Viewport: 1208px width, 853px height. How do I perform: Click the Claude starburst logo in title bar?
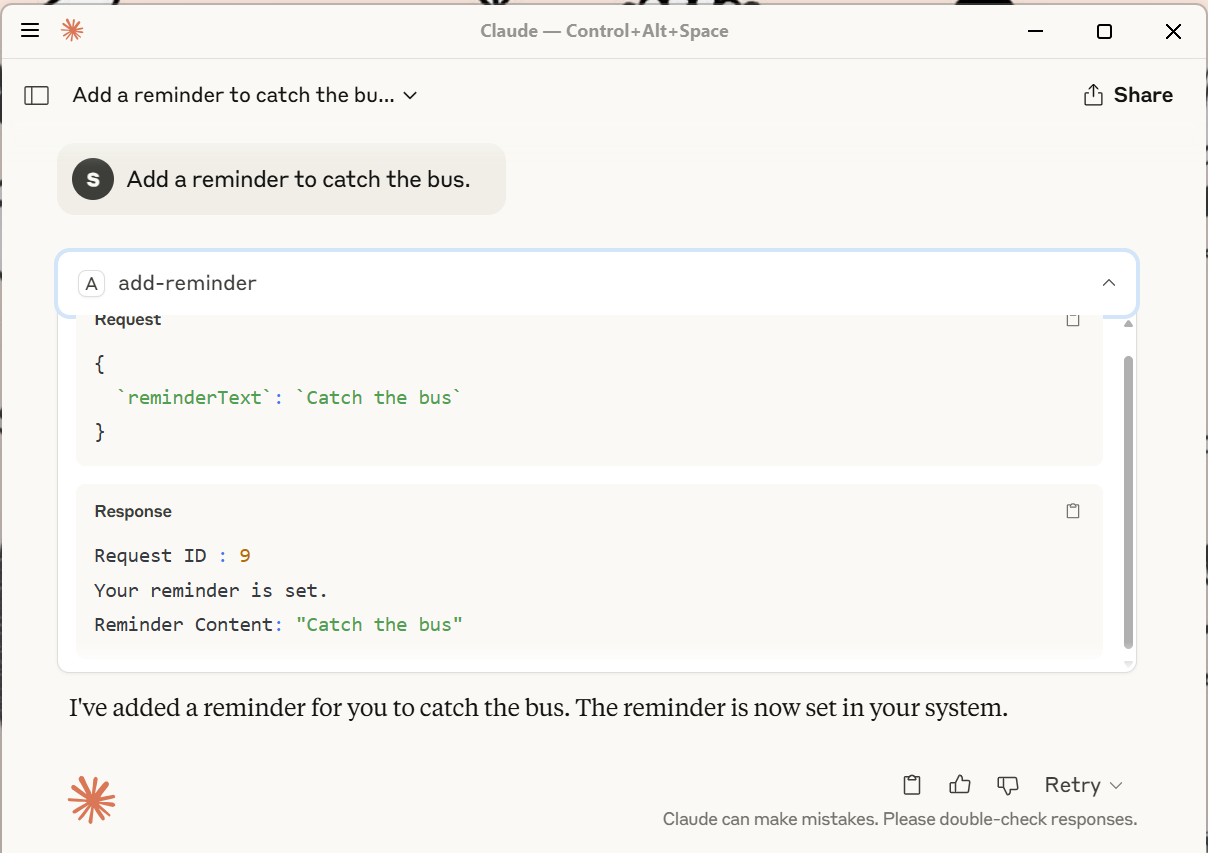coord(72,31)
